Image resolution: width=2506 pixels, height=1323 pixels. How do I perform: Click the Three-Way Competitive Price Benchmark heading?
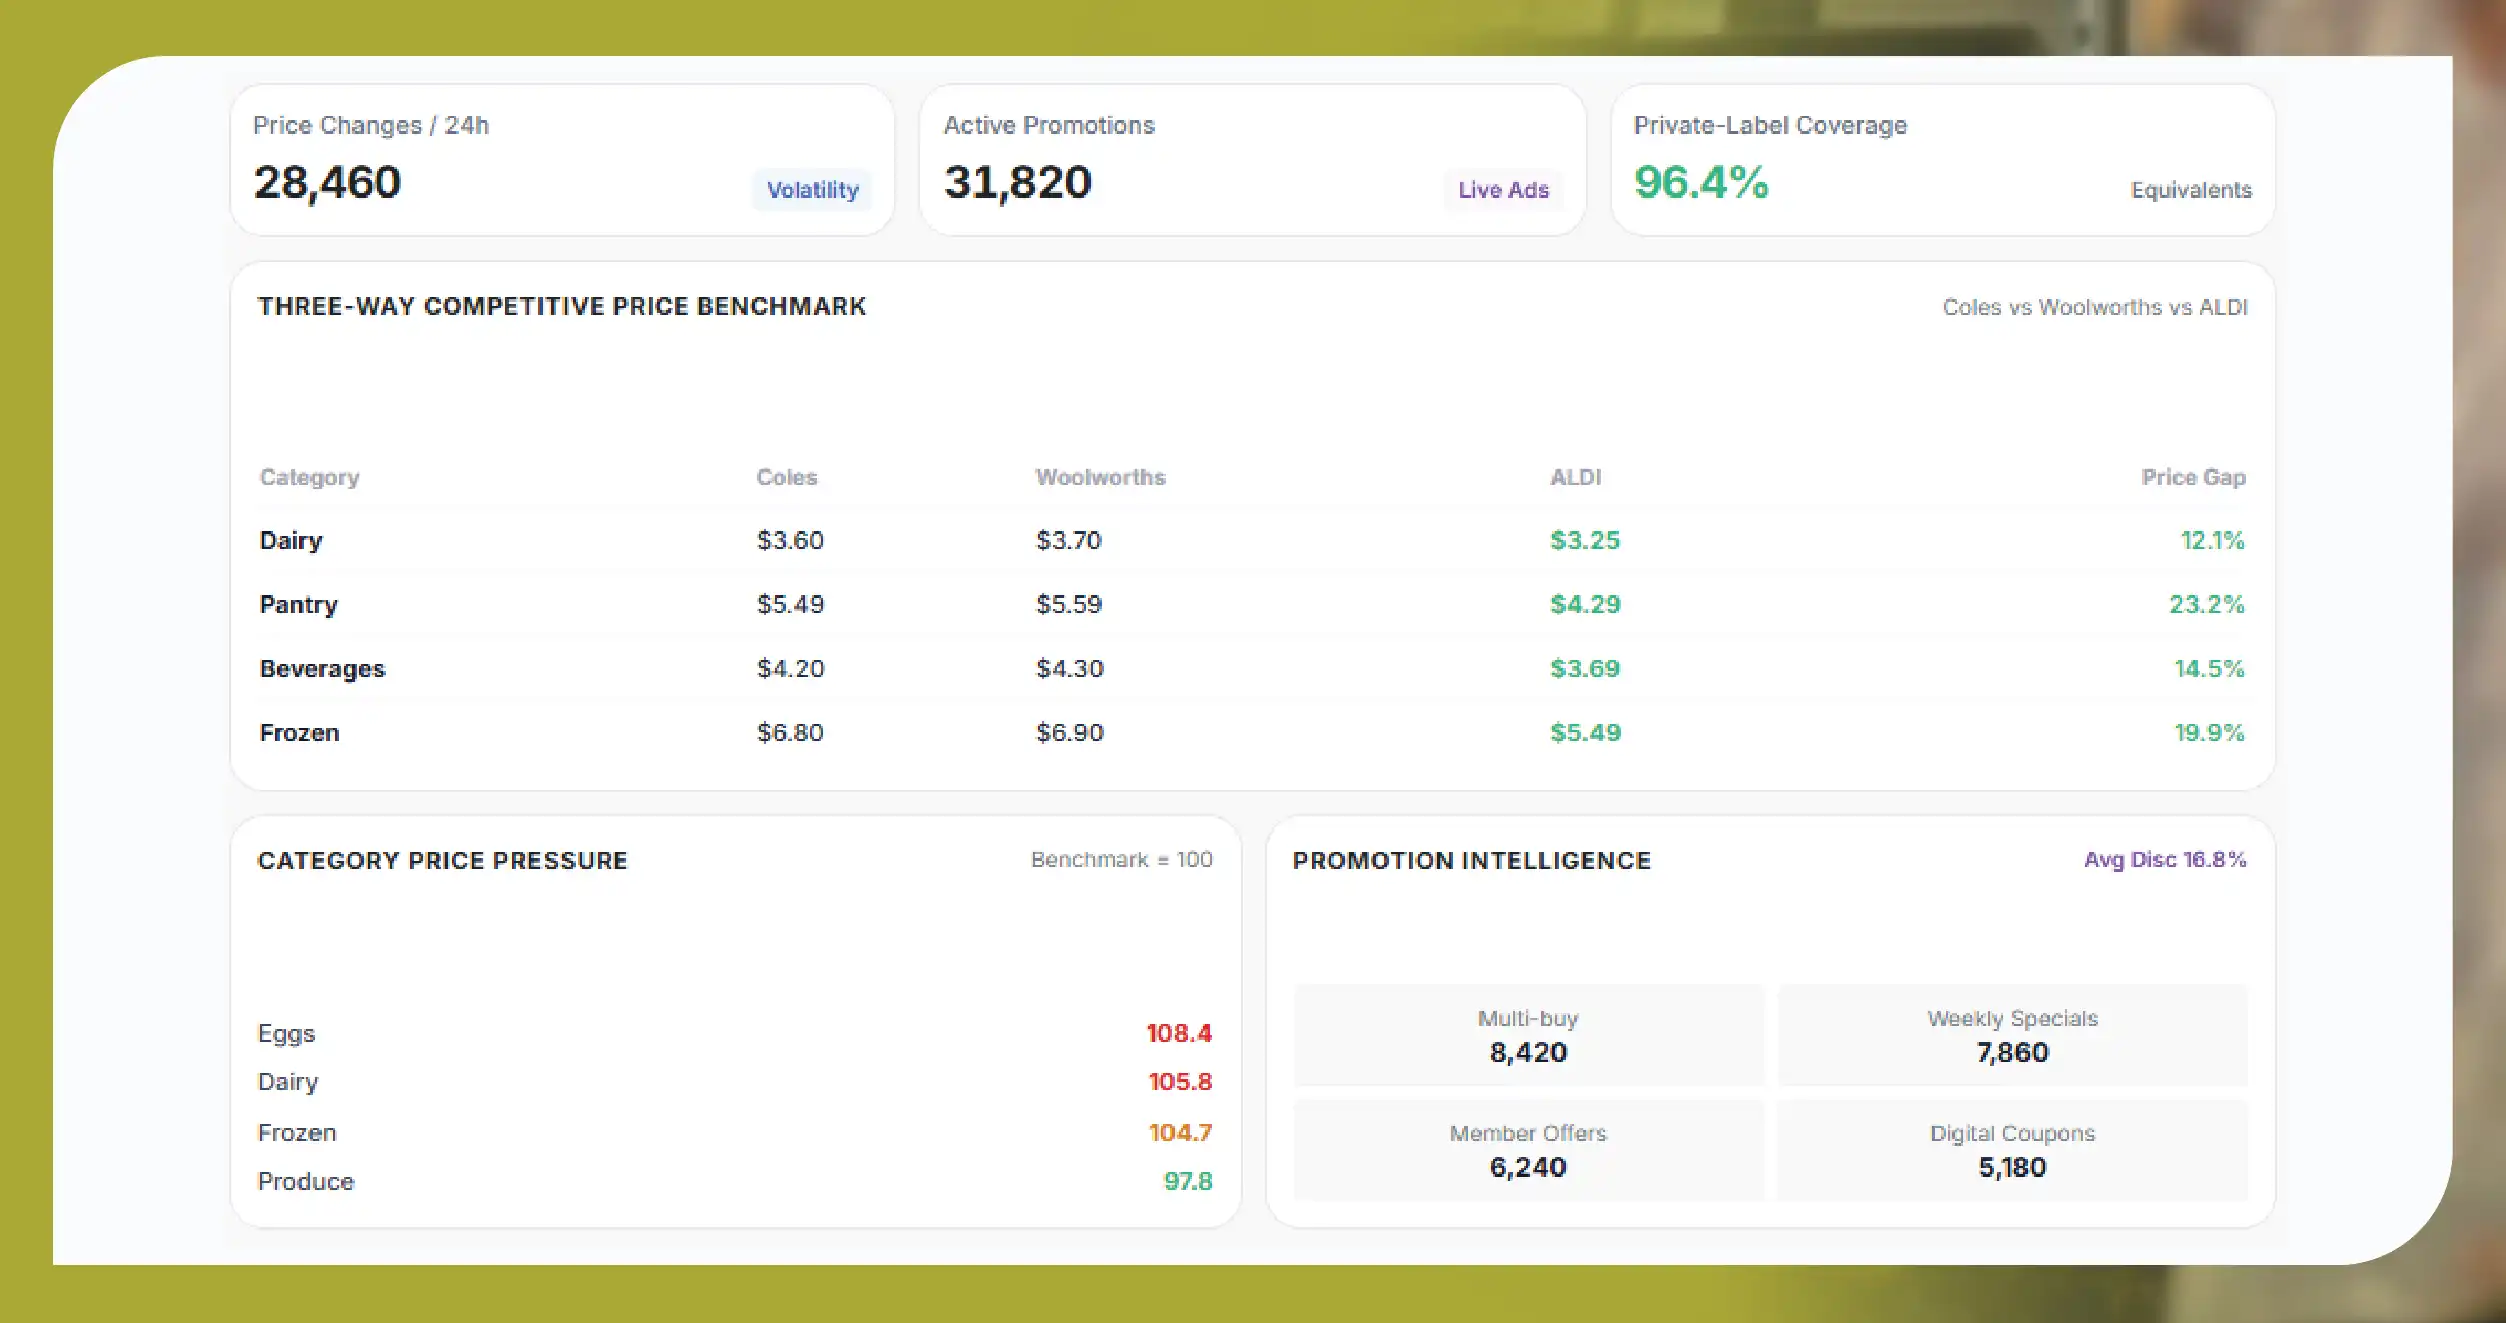(x=562, y=306)
